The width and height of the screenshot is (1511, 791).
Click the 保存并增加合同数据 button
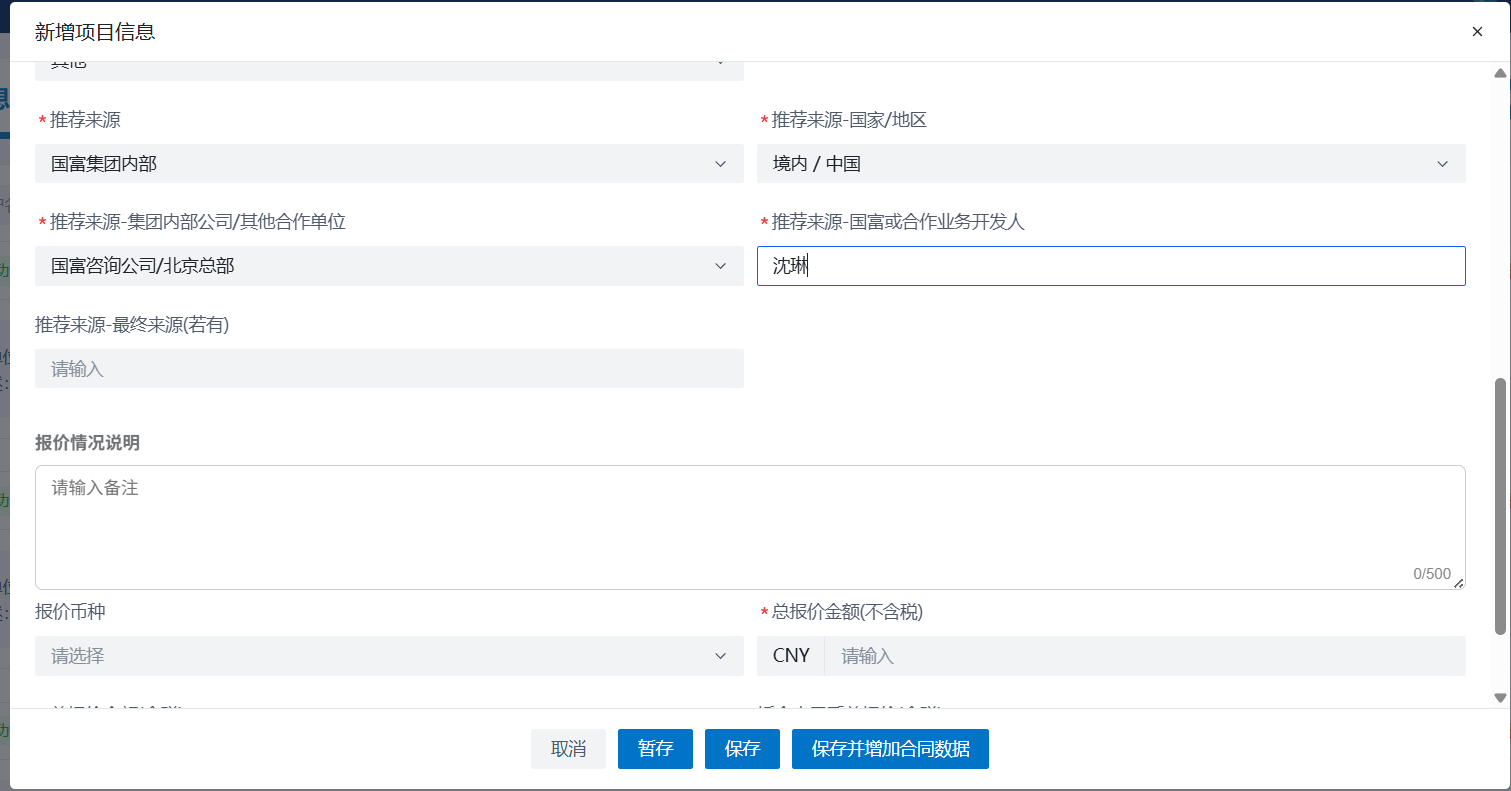[x=890, y=749]
